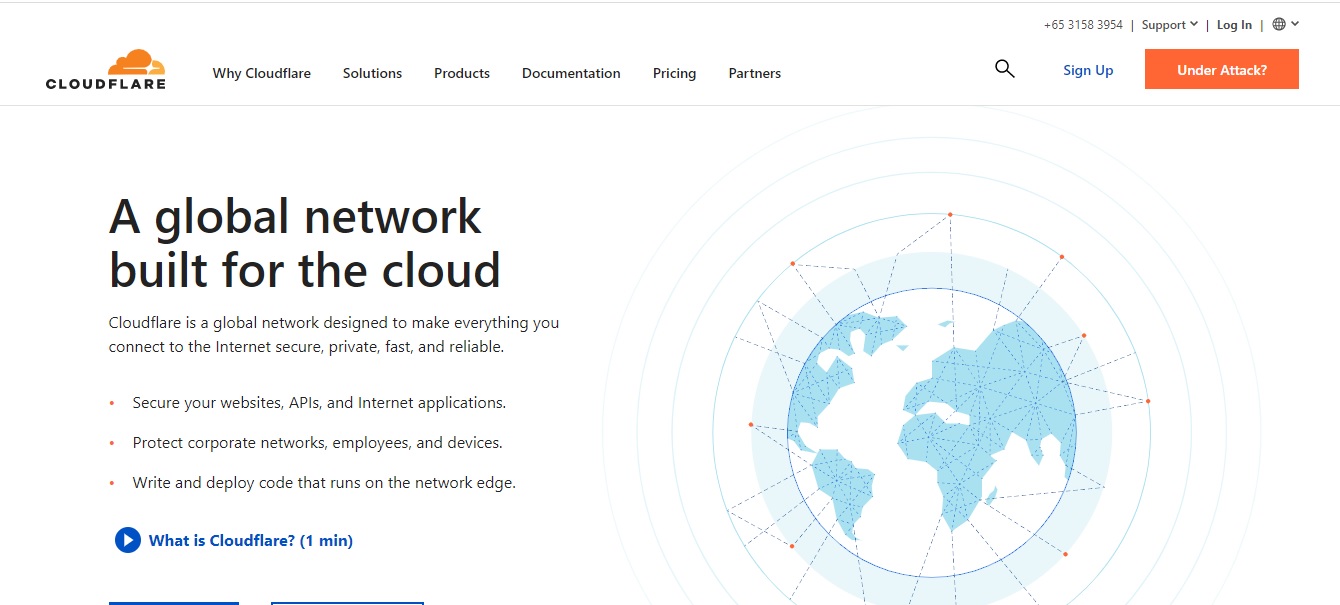Click the Write and deploy code bullet text
Image resolution: width=1340 pixels, height=605 pixels.
(x=324, y=483)
